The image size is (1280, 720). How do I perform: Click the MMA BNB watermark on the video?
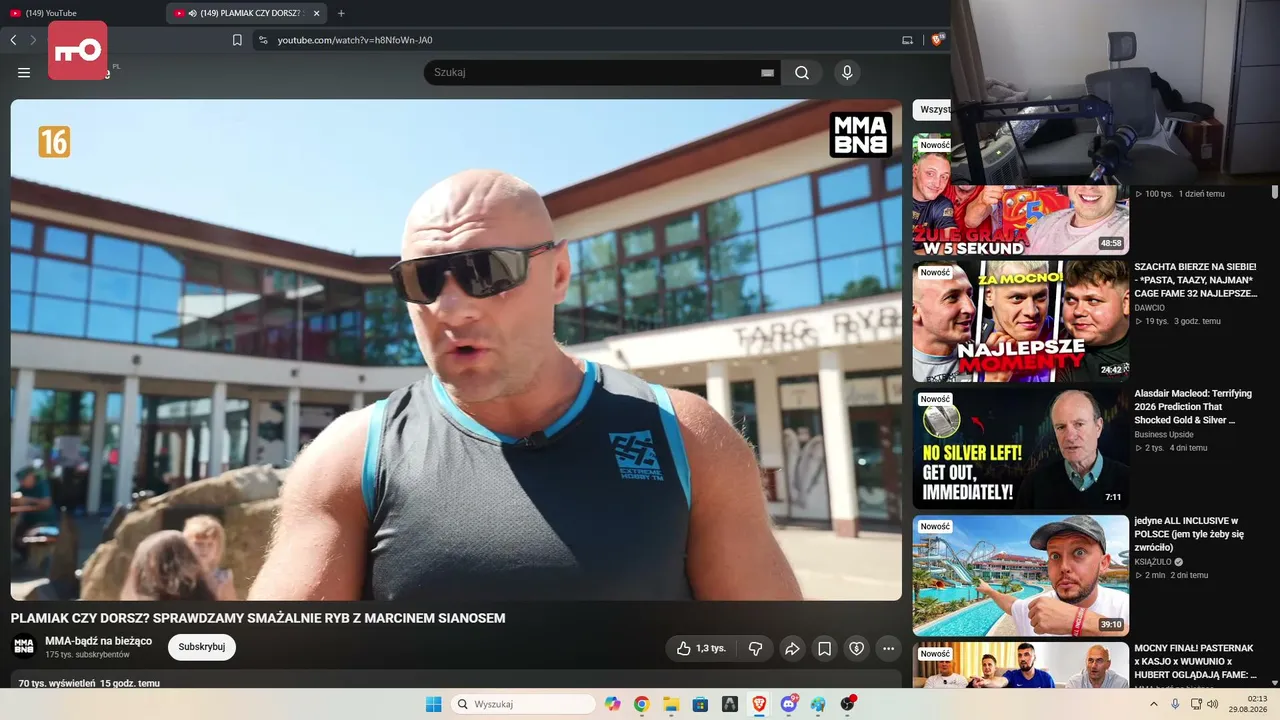(861, 135)
